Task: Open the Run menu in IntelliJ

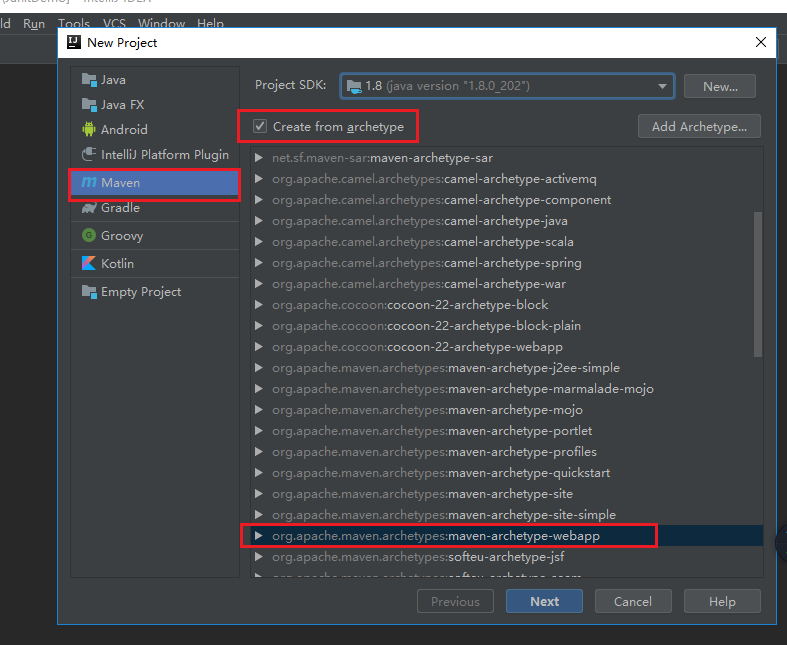Action: [34, 24]
